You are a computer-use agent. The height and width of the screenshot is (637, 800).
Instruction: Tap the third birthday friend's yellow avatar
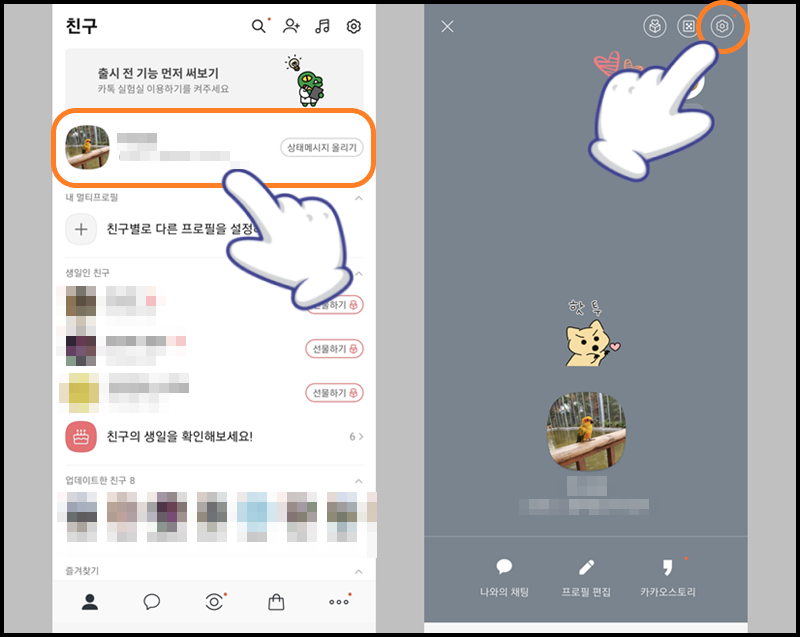click(80, 393)
